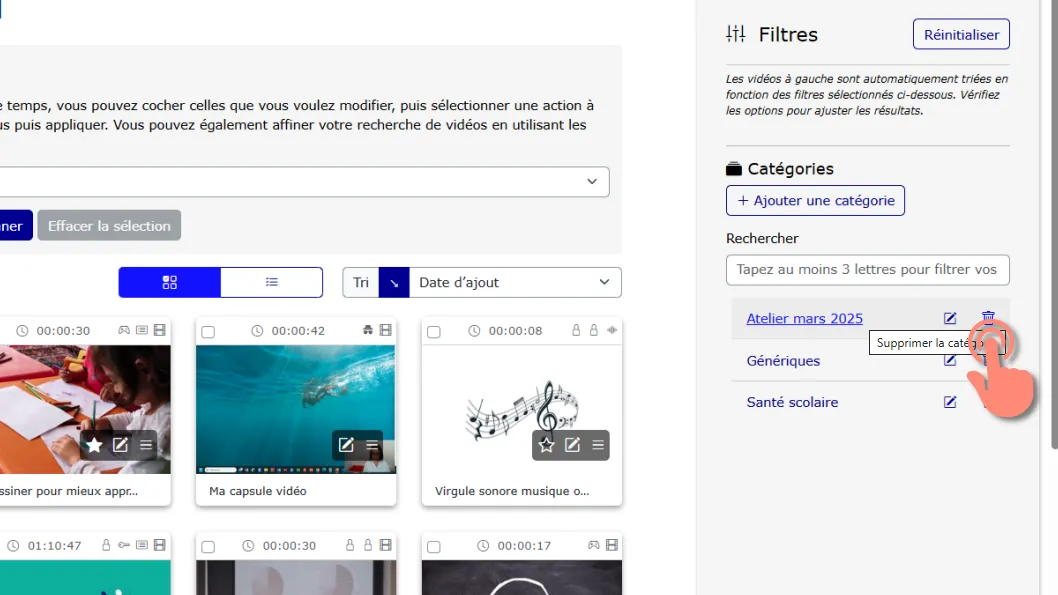The image size is (1058, 595).
Task: Click chapter list icon on child drawing card
Action: tap(142, 331)
